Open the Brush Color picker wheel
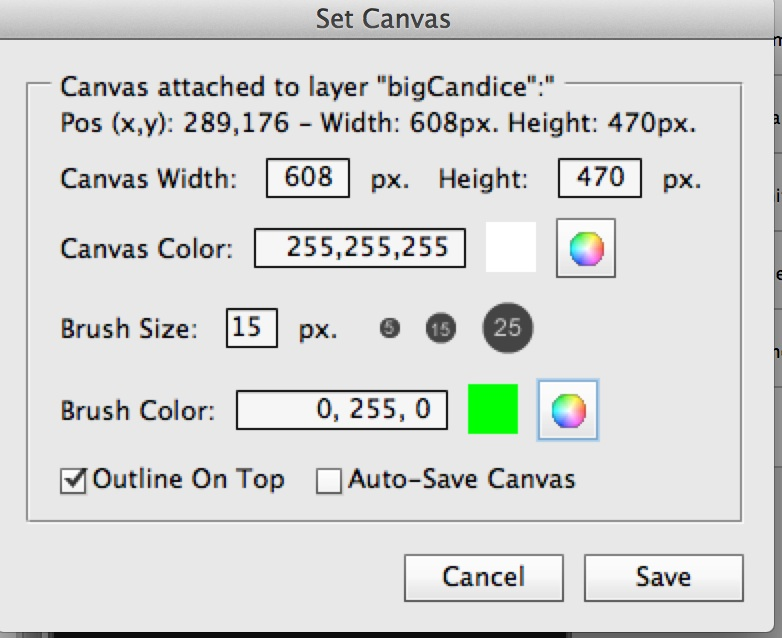This screenshot has height=638, width=782. point(568,410)
